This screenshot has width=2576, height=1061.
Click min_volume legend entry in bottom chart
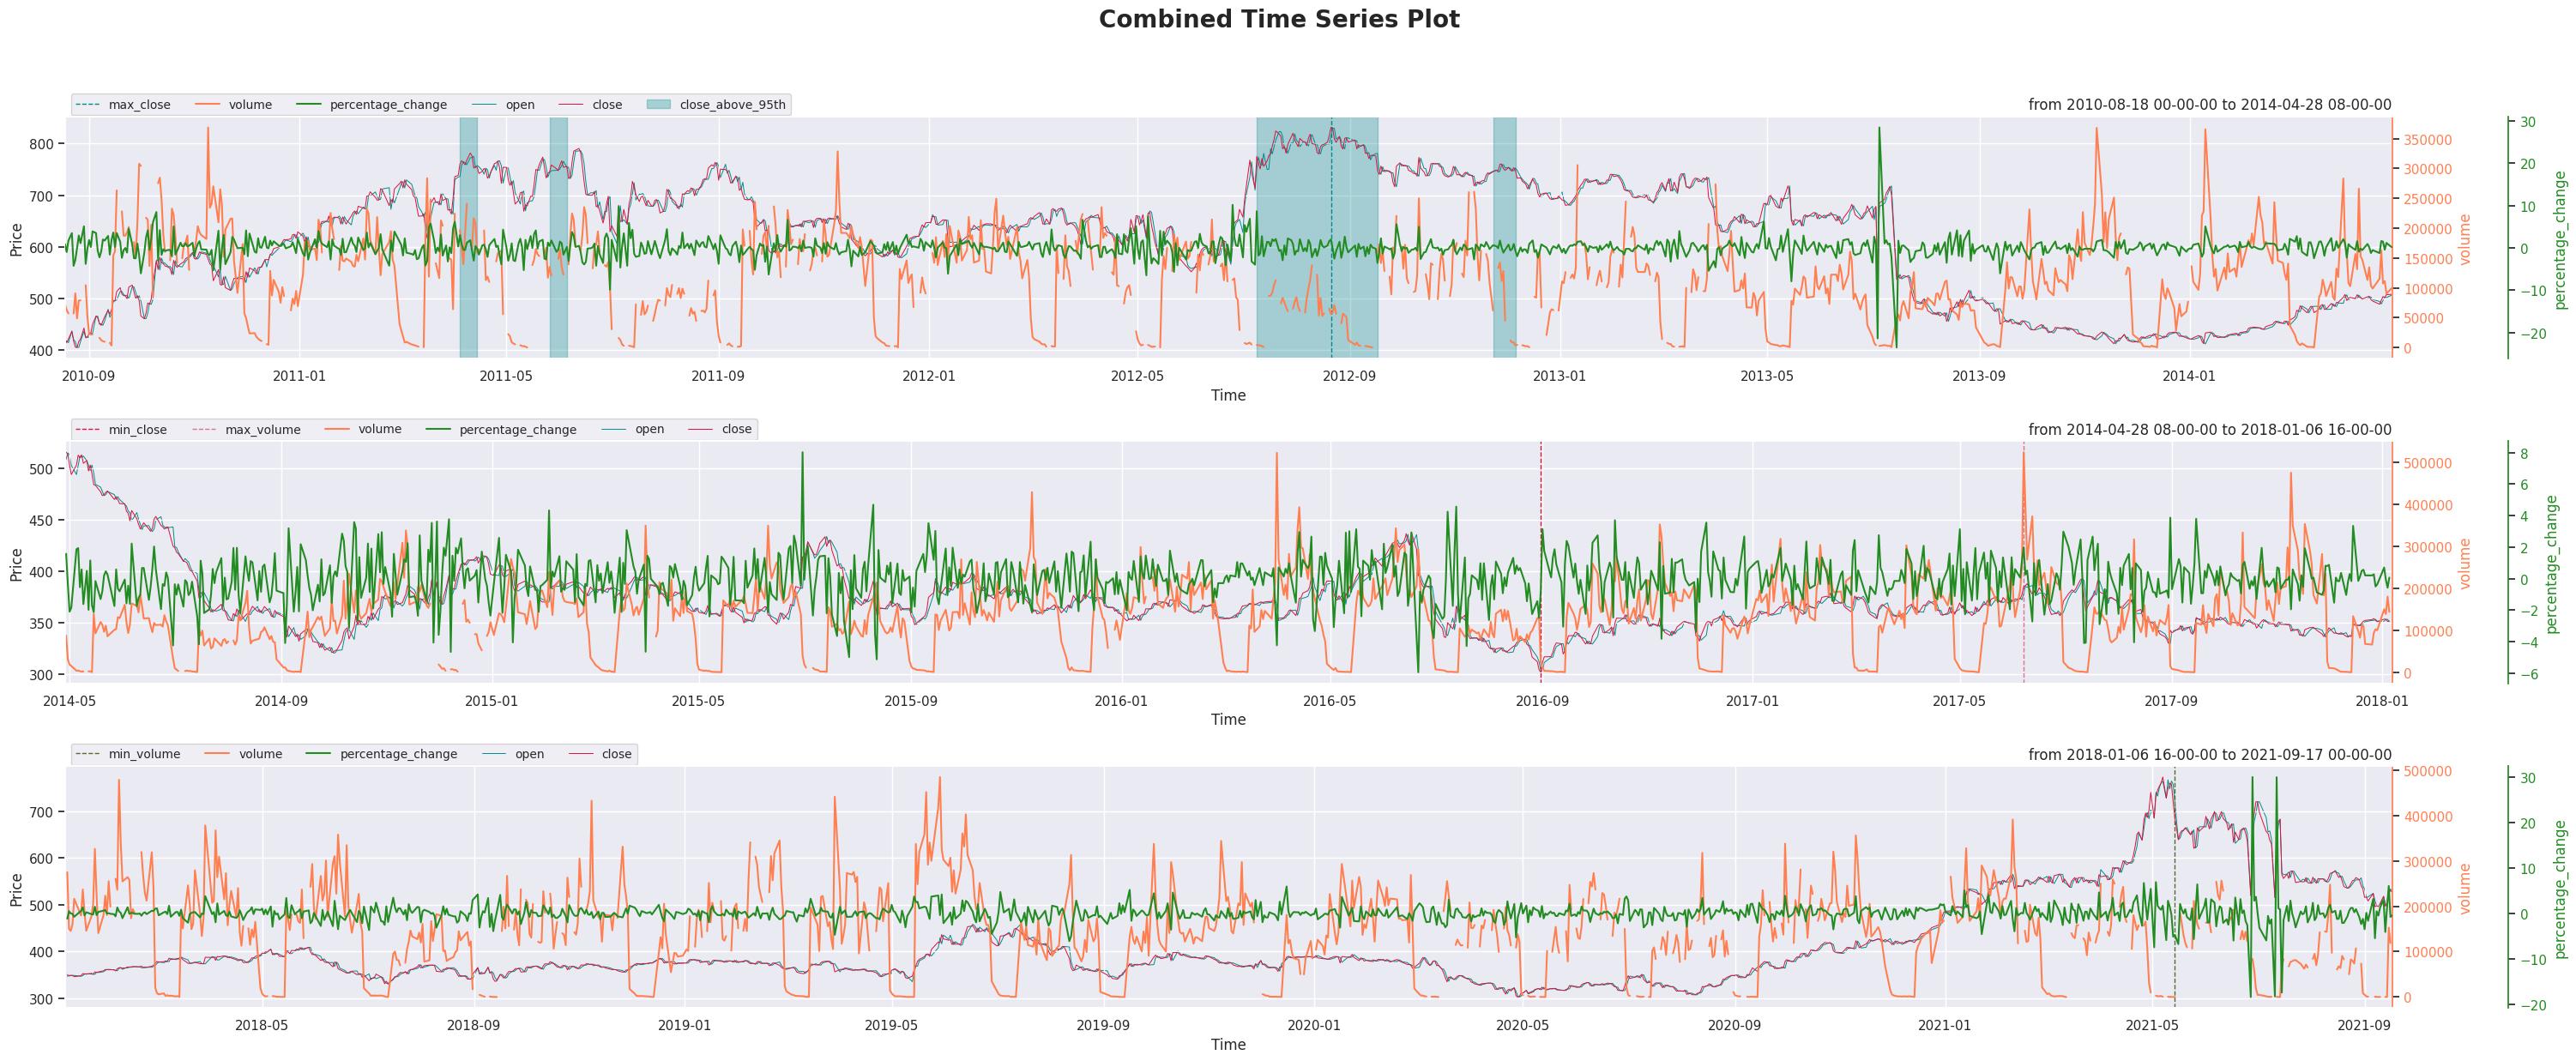(144, 755)
